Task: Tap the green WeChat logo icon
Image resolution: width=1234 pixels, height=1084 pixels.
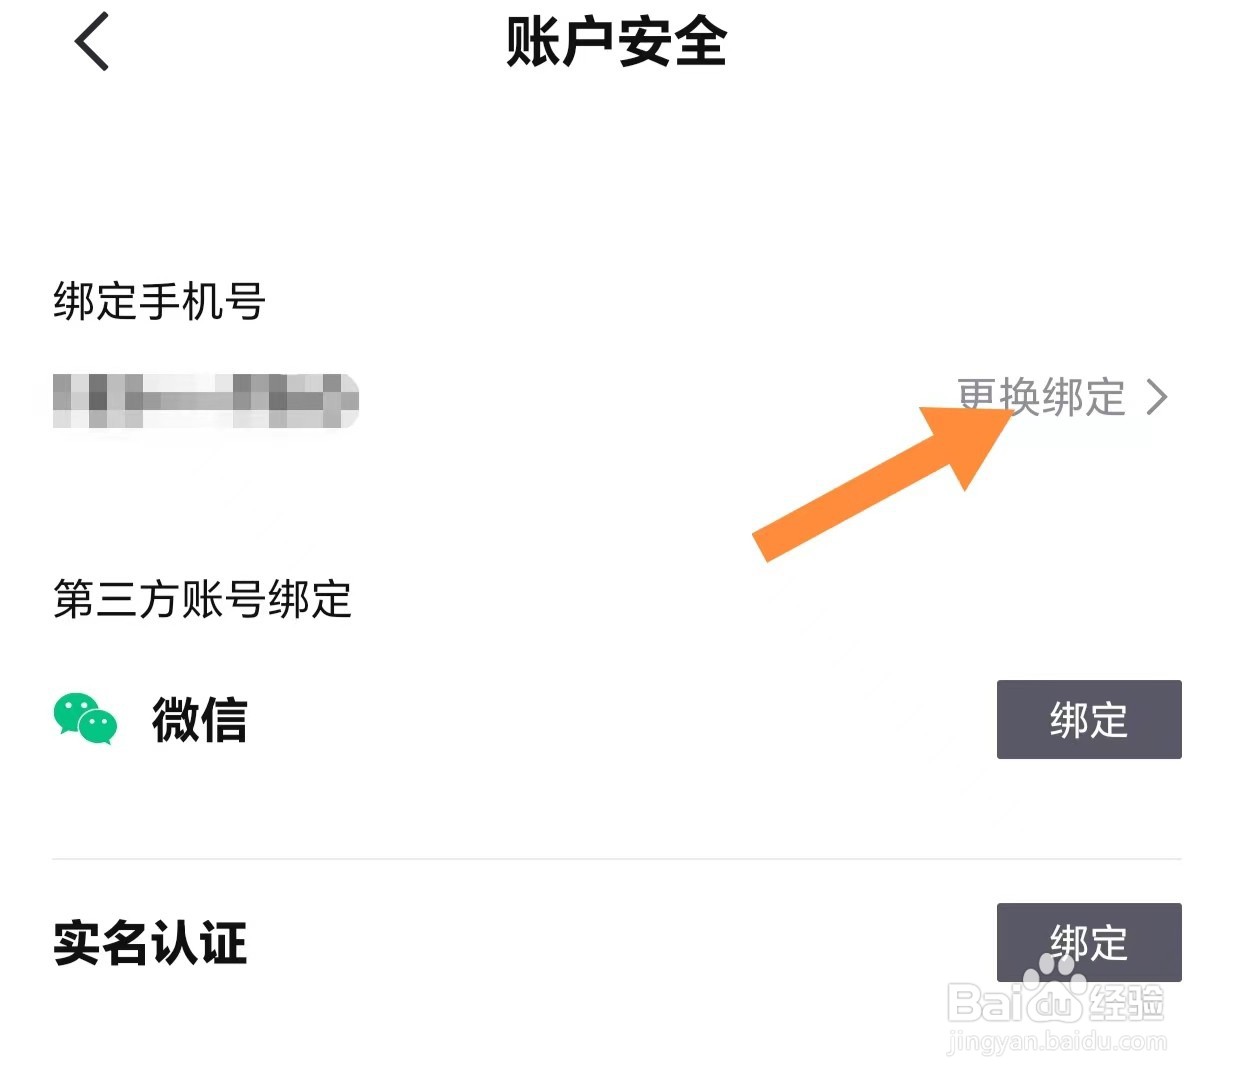Action: pyautogui.click(x=85, y=719)
